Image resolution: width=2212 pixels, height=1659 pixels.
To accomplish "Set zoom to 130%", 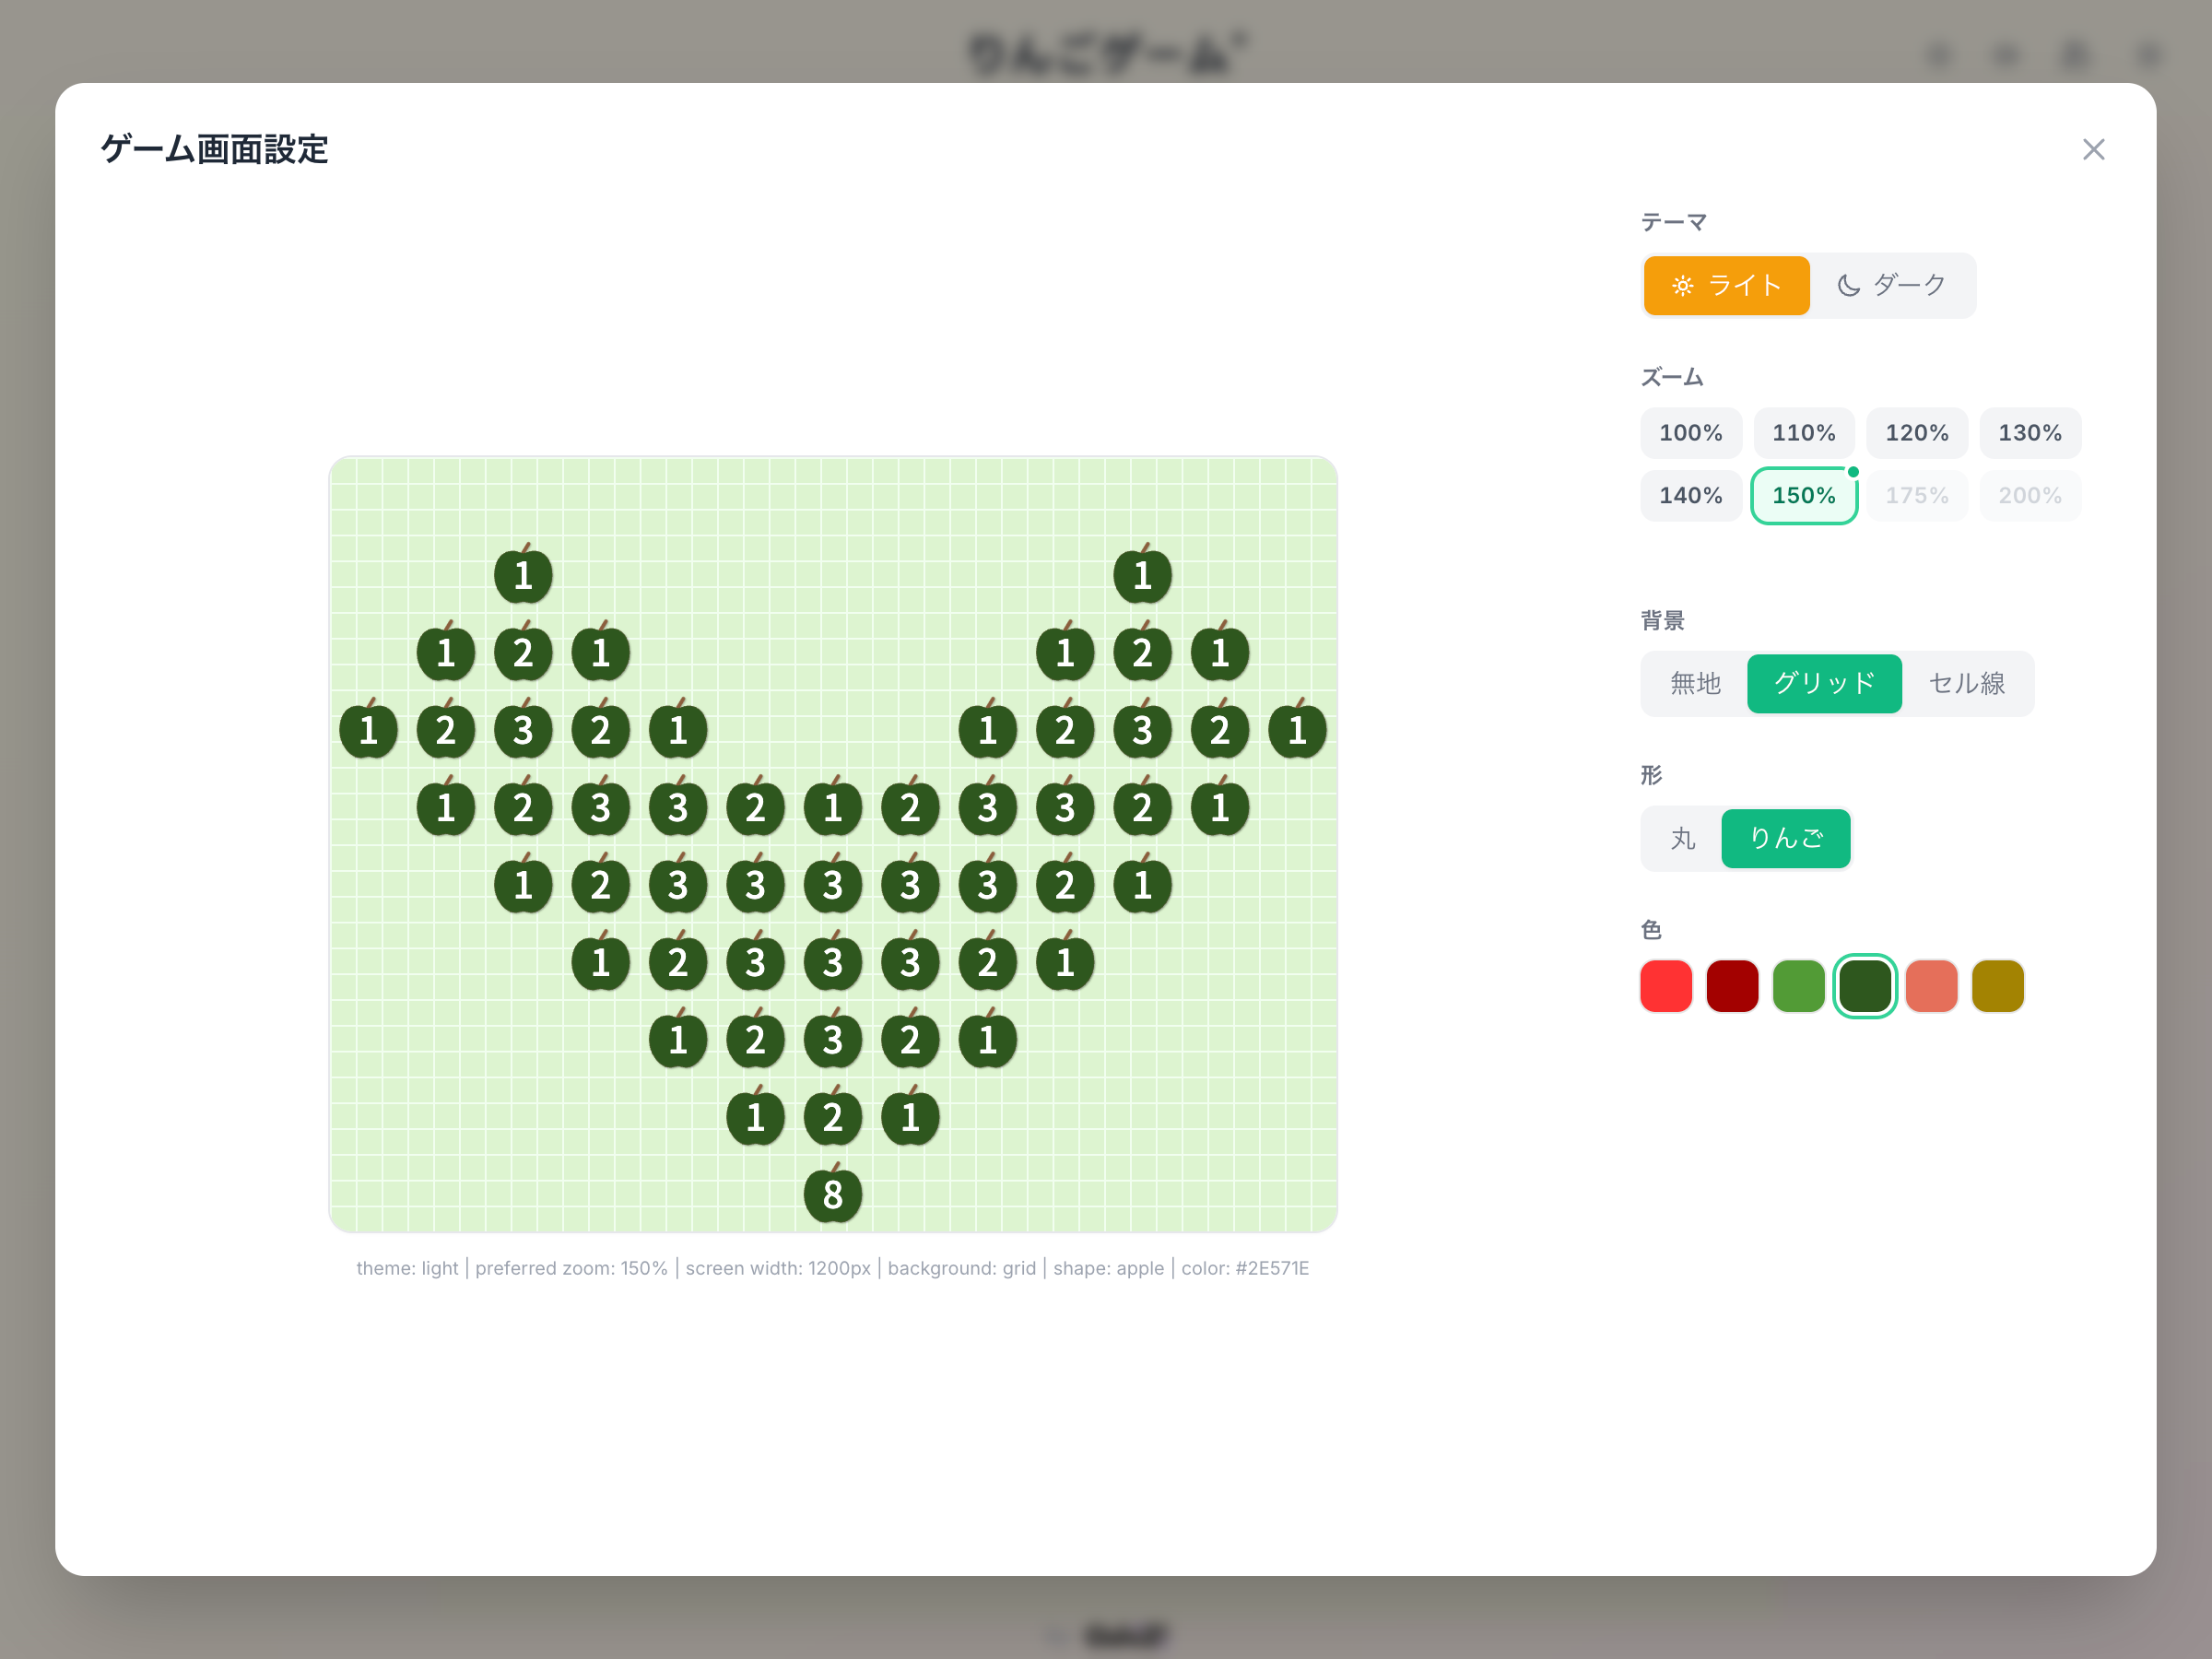I will click(2029, 433).
